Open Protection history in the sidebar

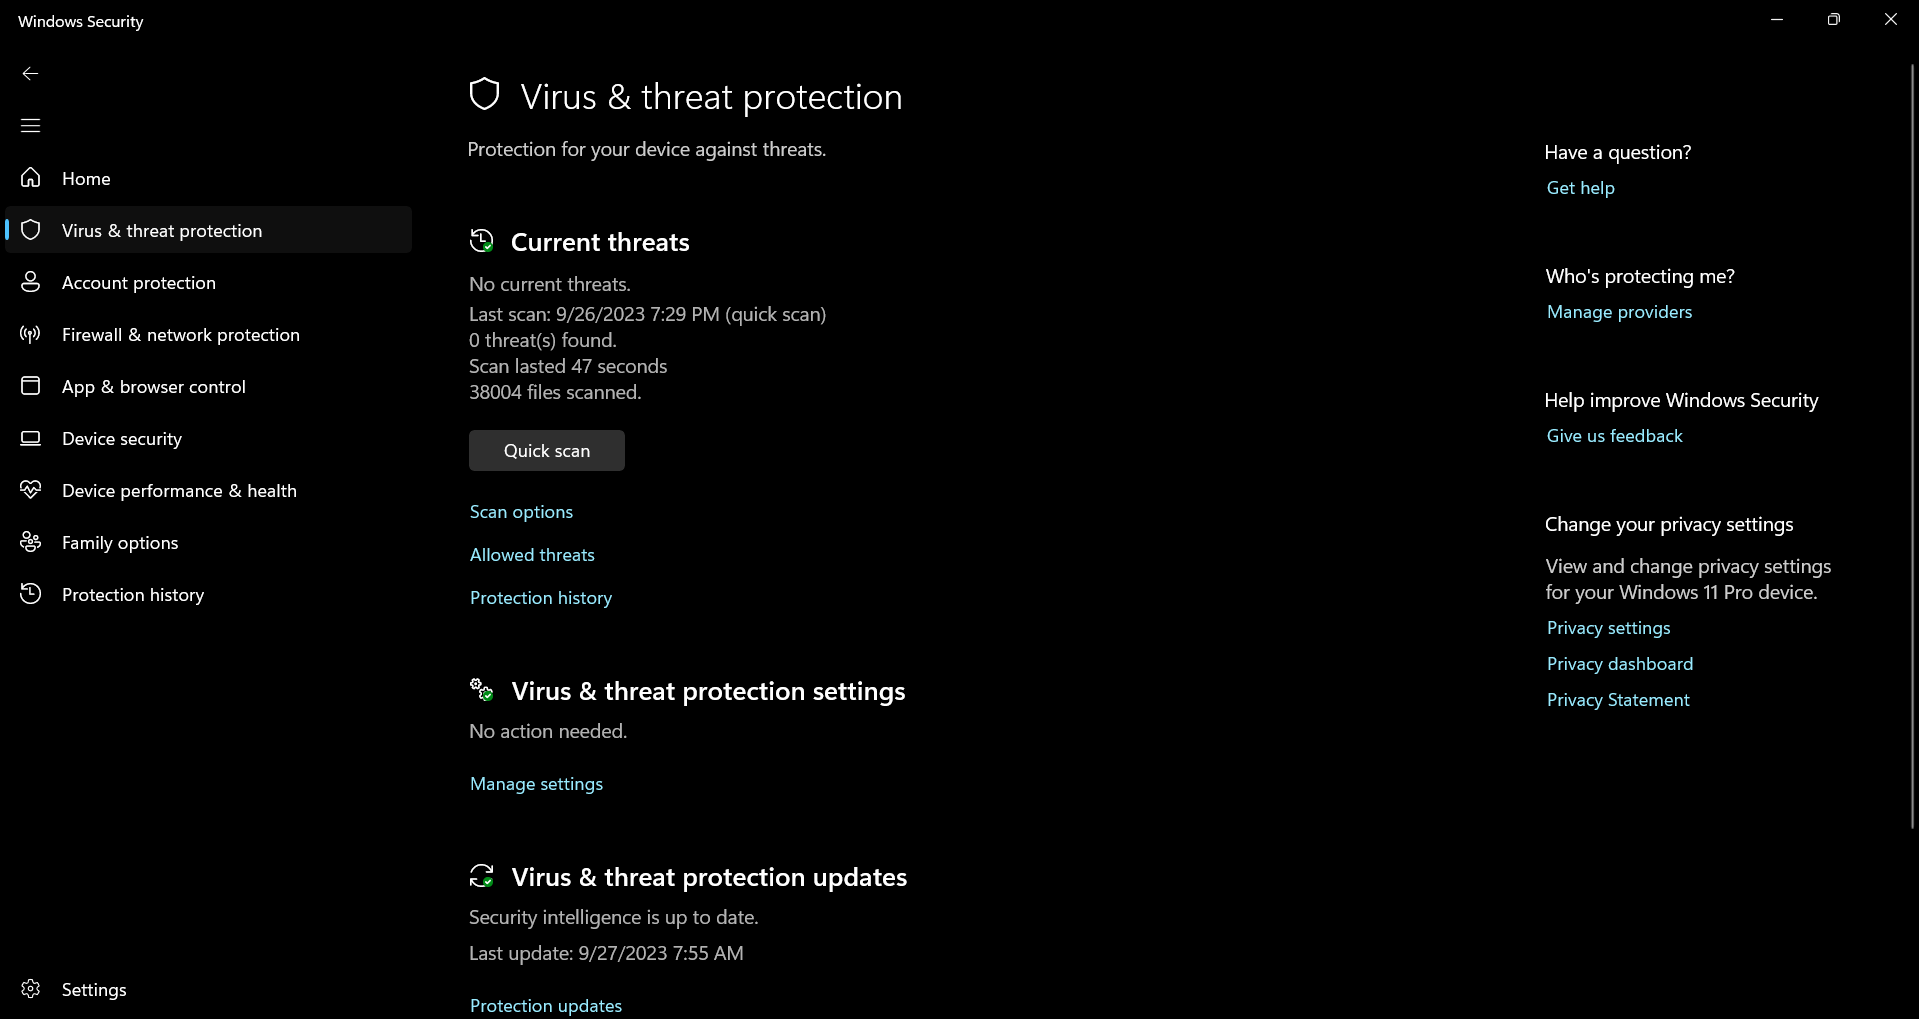133,594
